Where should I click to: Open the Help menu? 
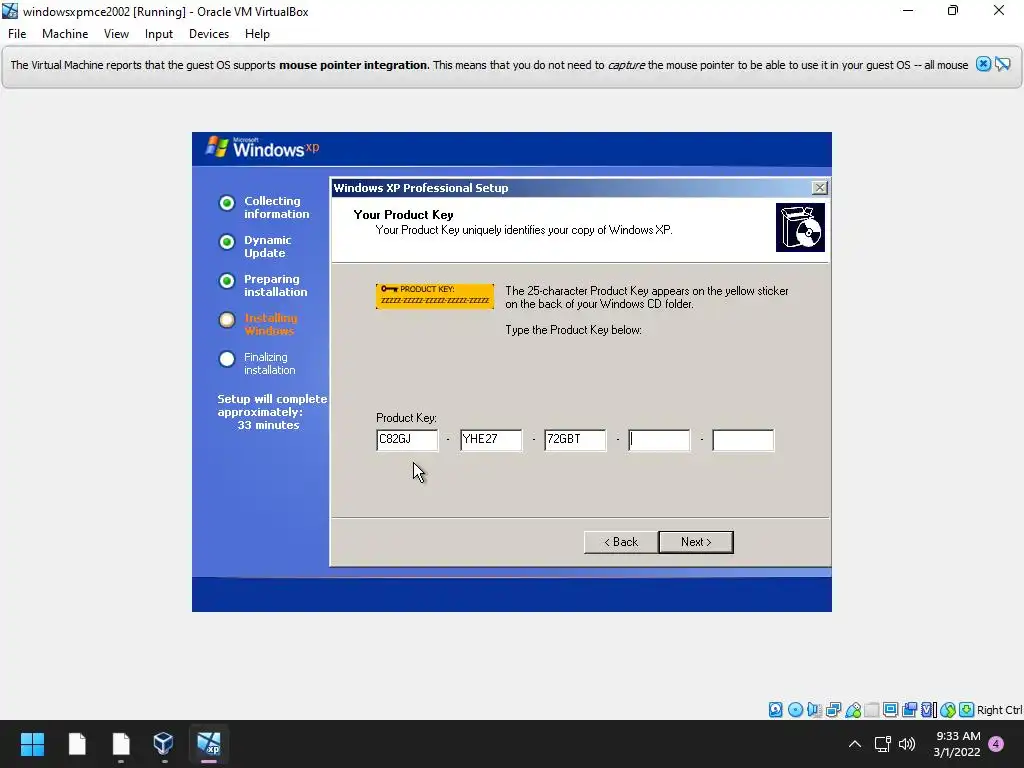click(257, 34)
